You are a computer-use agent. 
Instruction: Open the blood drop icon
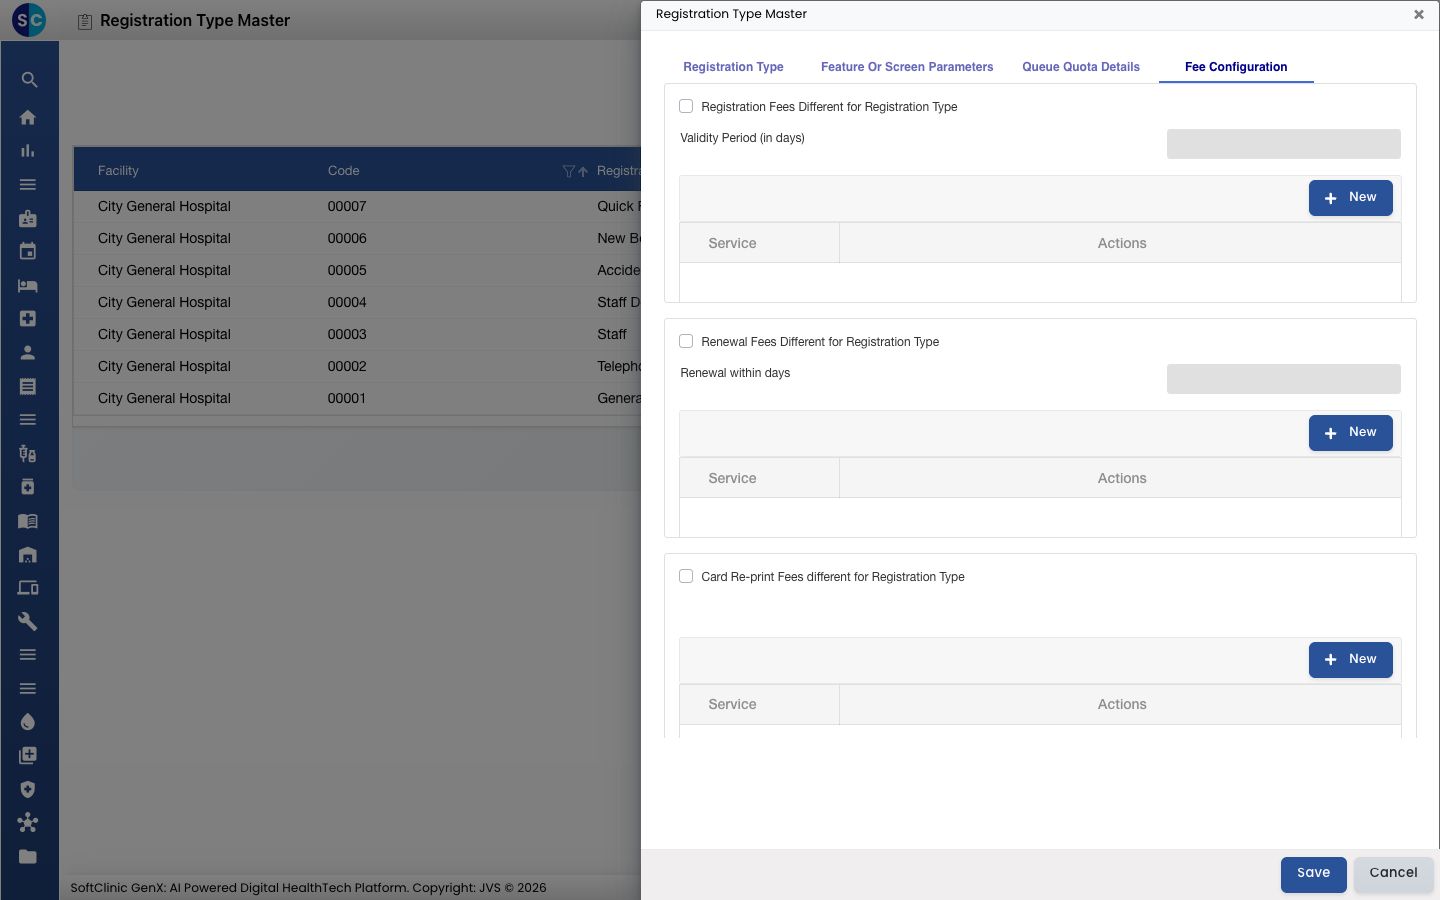[x=28, y=722]
